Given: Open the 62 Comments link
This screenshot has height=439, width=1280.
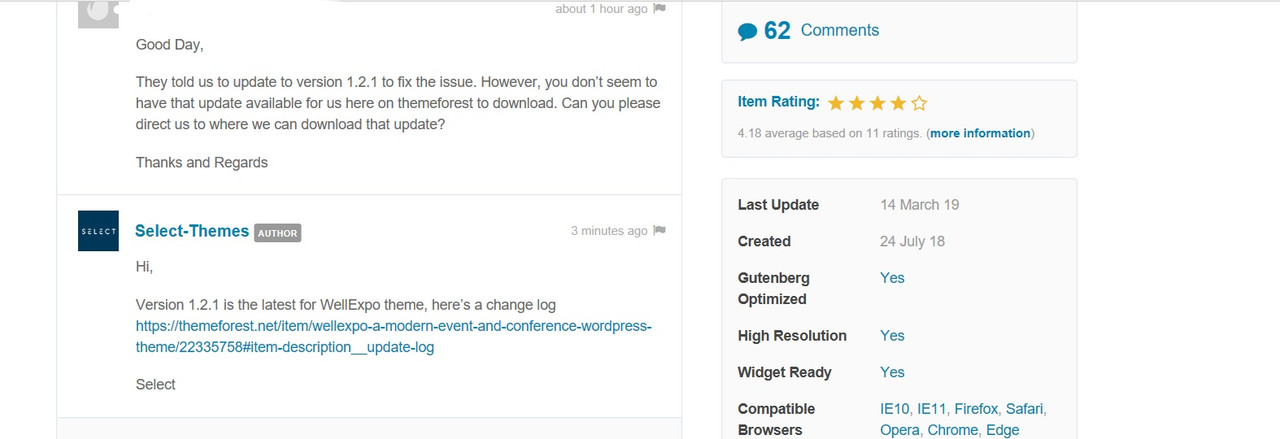Looking at the screenshot, I should pos(839,31).
